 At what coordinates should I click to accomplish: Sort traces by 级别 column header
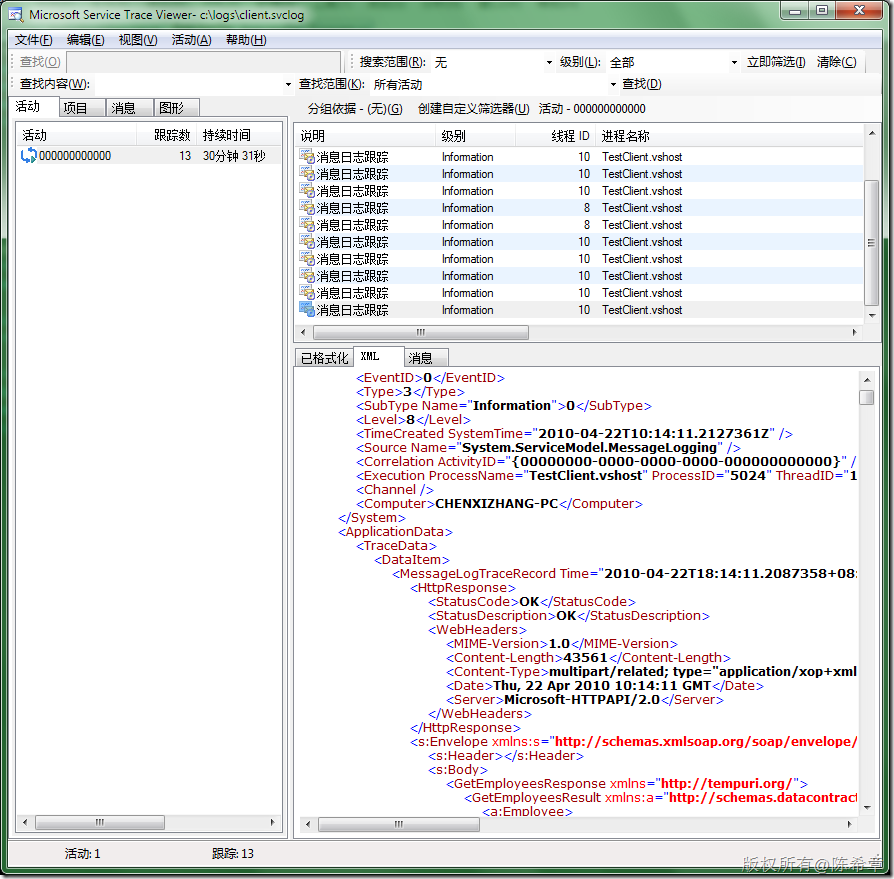(x=476, y=136)
